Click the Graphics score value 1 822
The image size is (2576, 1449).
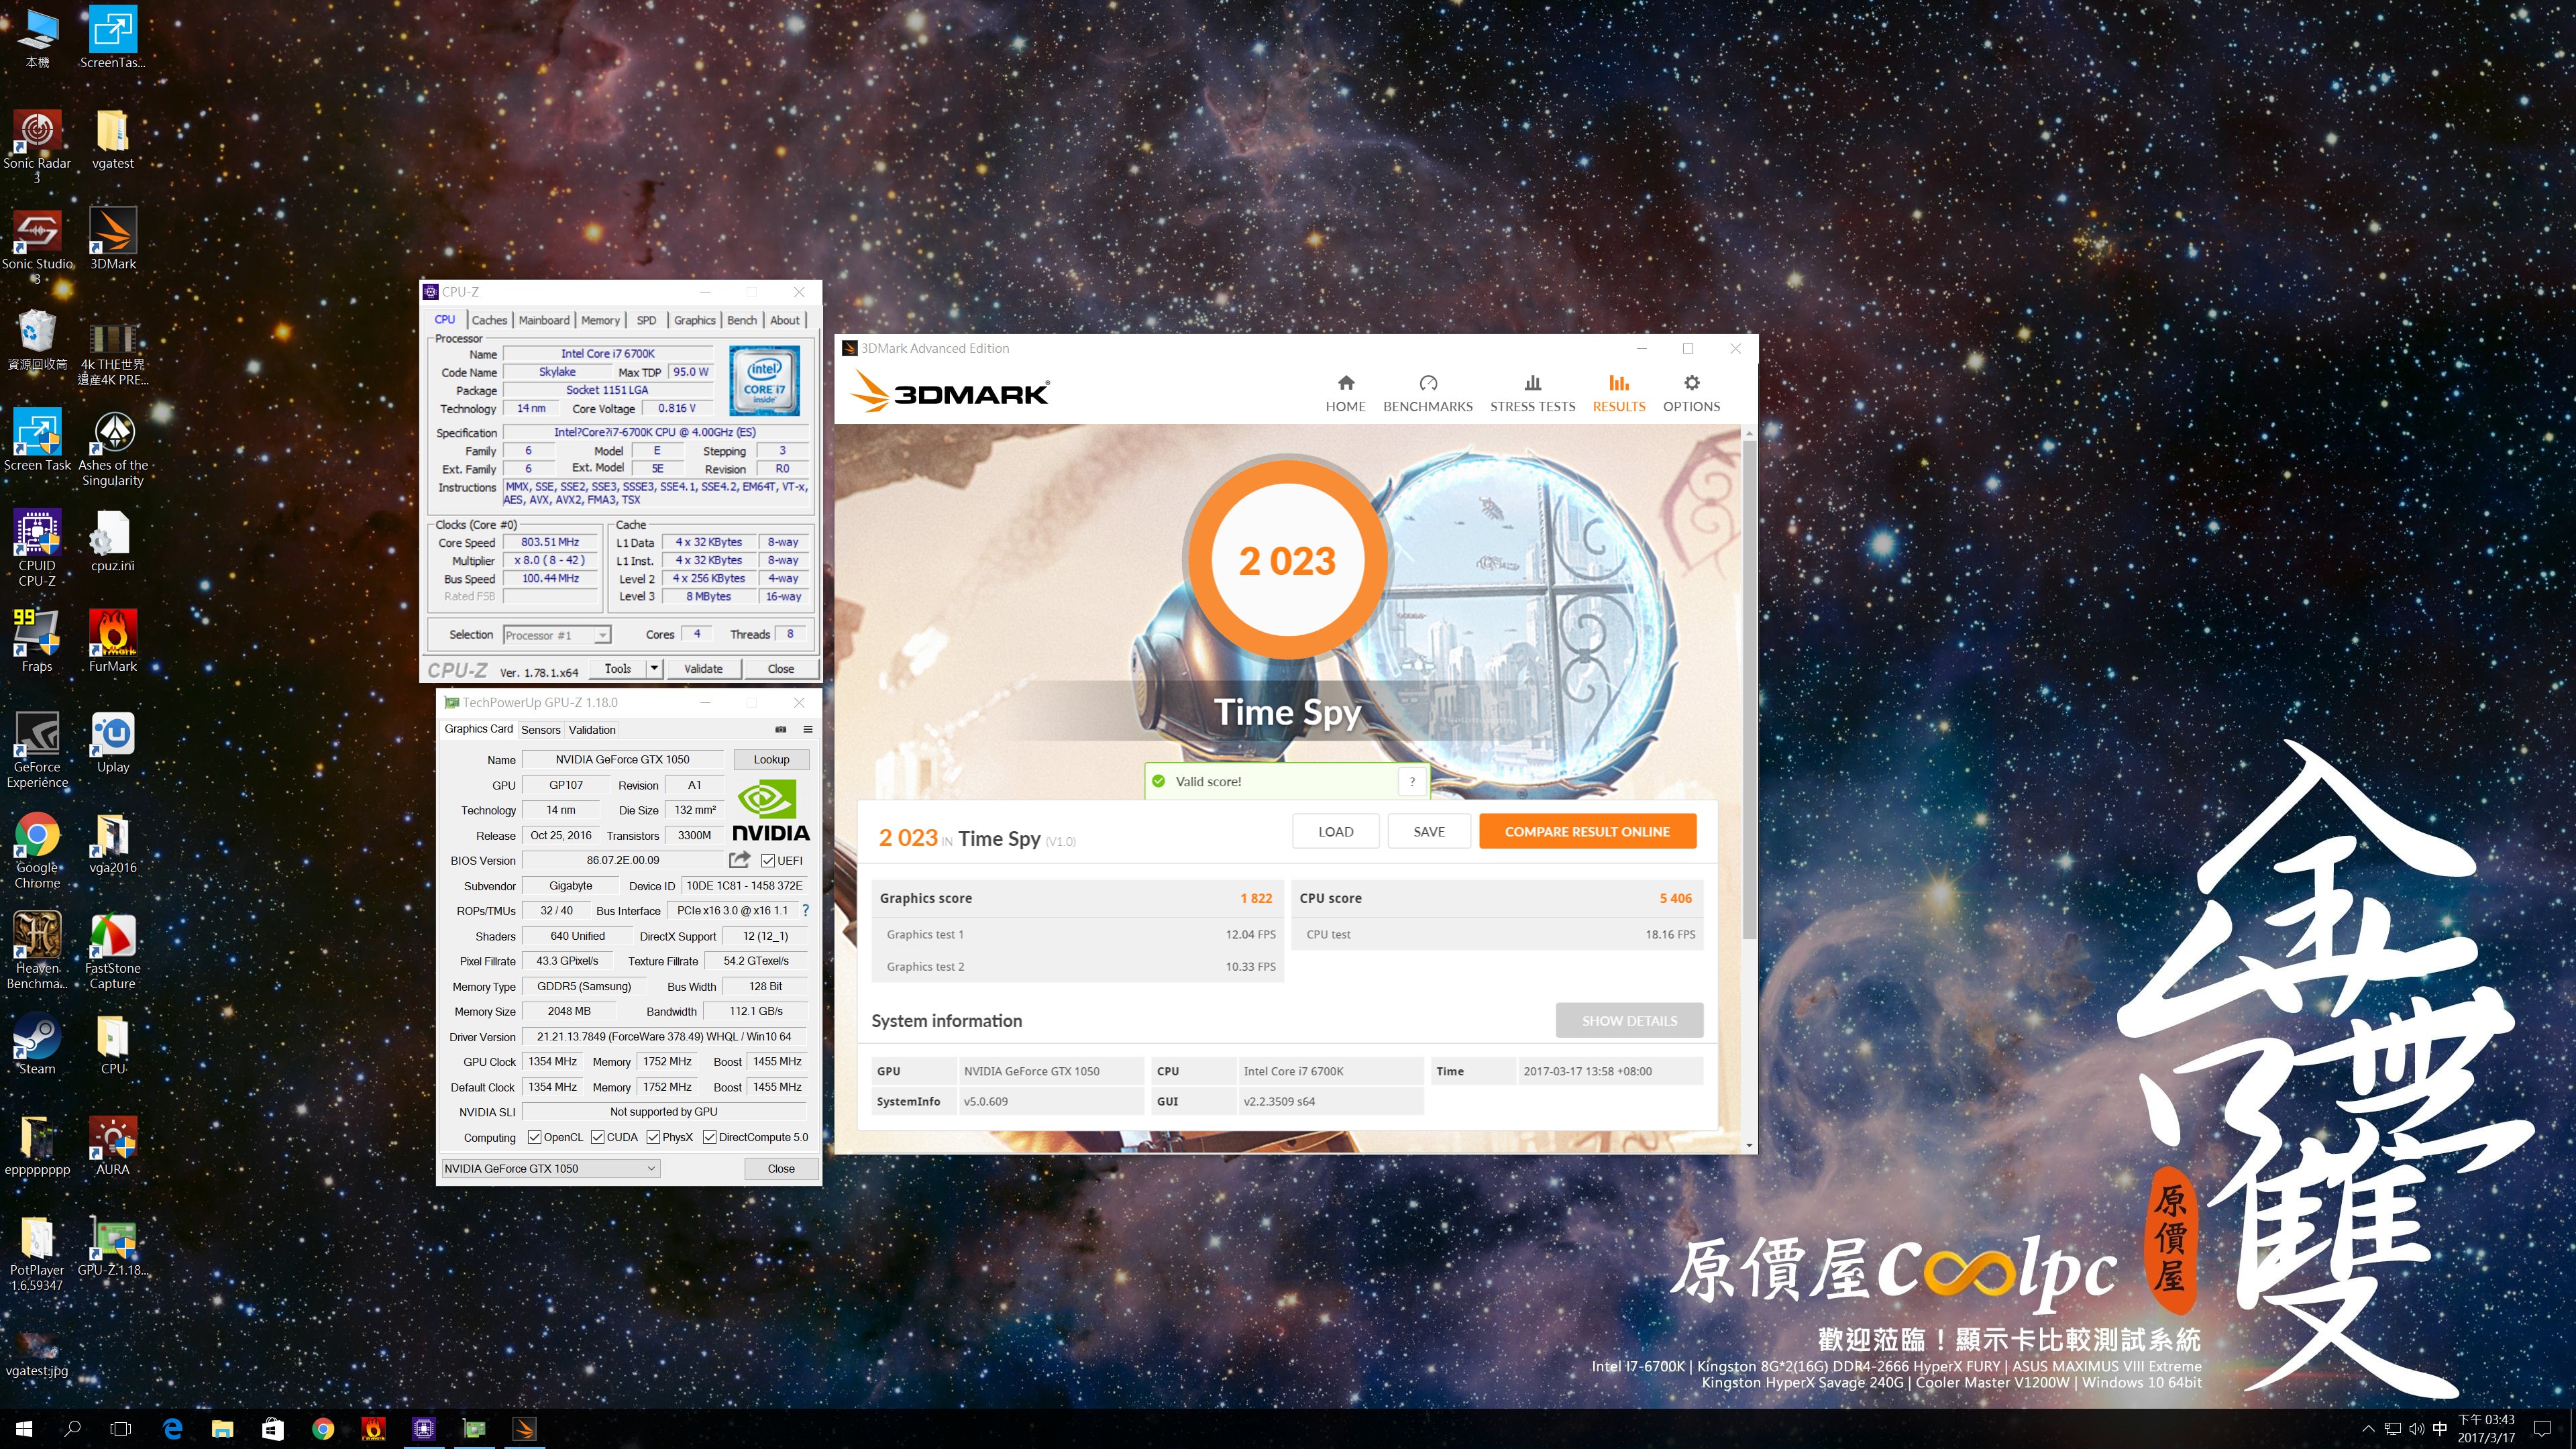coord(1256,898)
